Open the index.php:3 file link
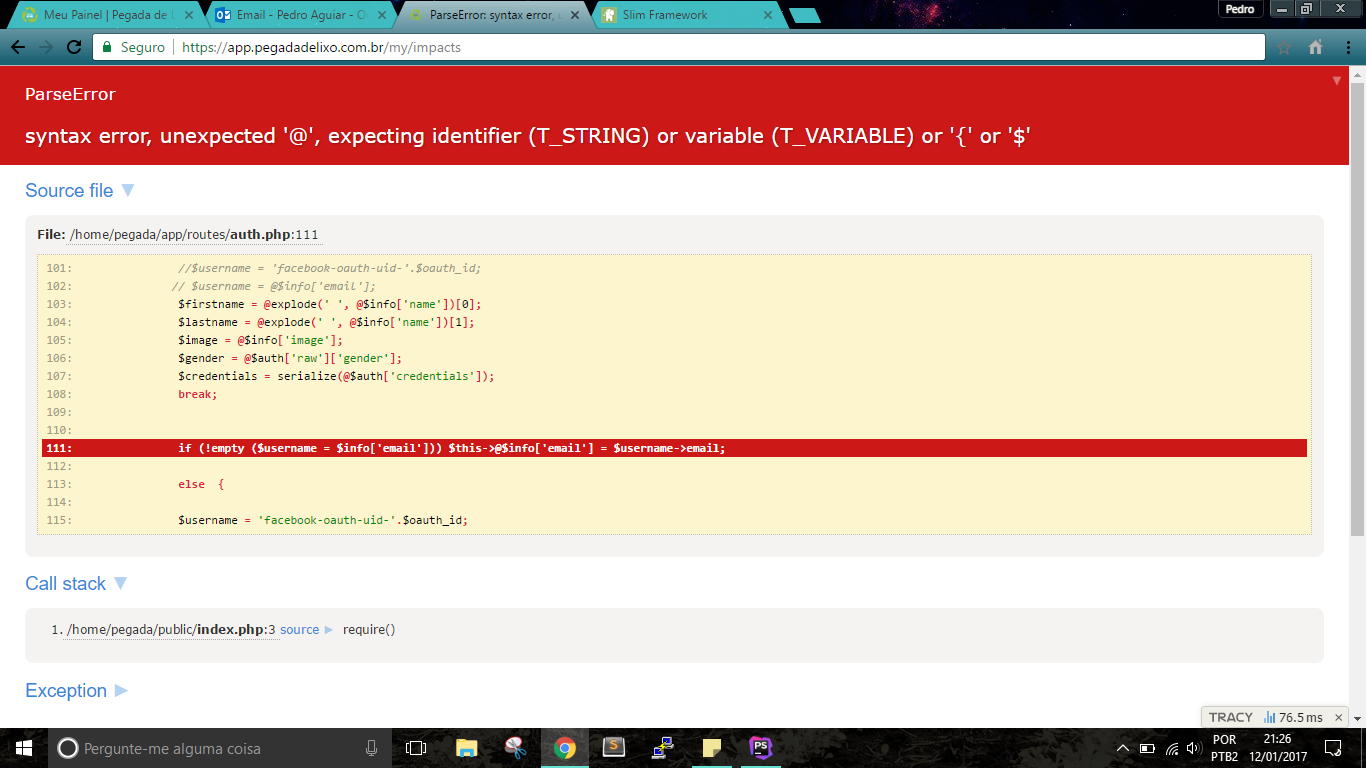This screenshot has width=1366, height=768. (171, 629)
